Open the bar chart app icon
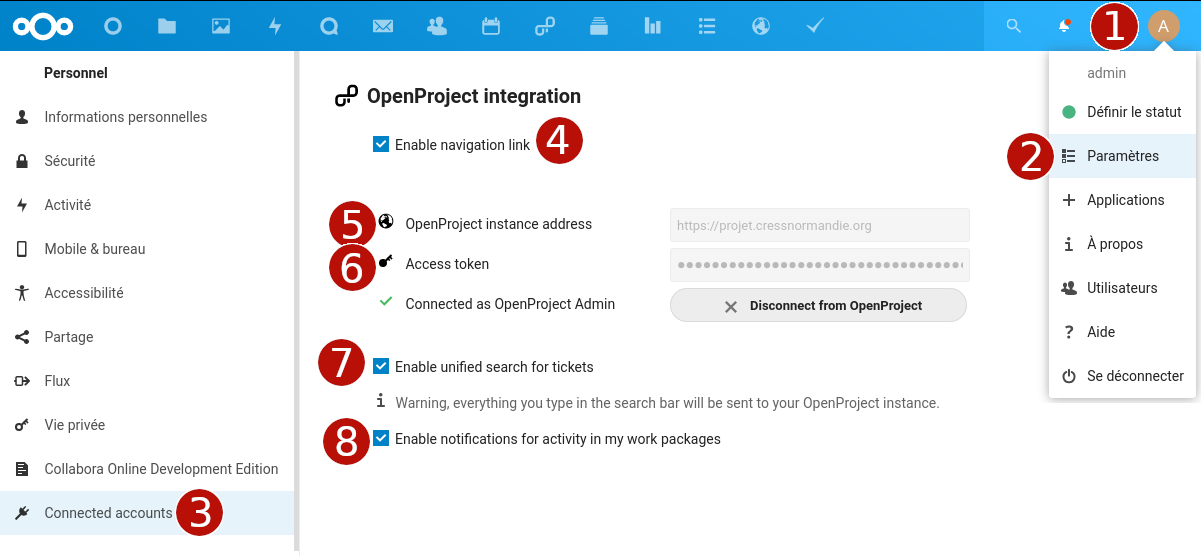This screenshot has height=556, width=1204. 653,26
